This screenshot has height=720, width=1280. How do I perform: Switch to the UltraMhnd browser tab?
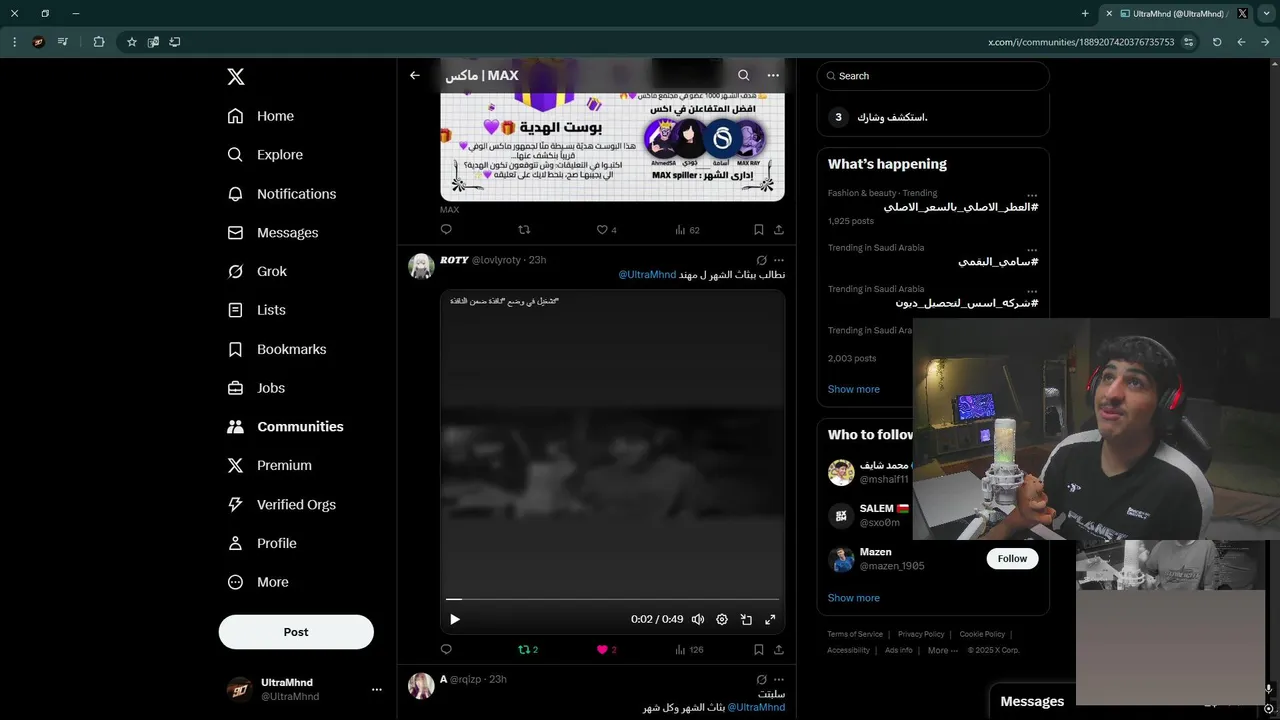click(1175, 14)
